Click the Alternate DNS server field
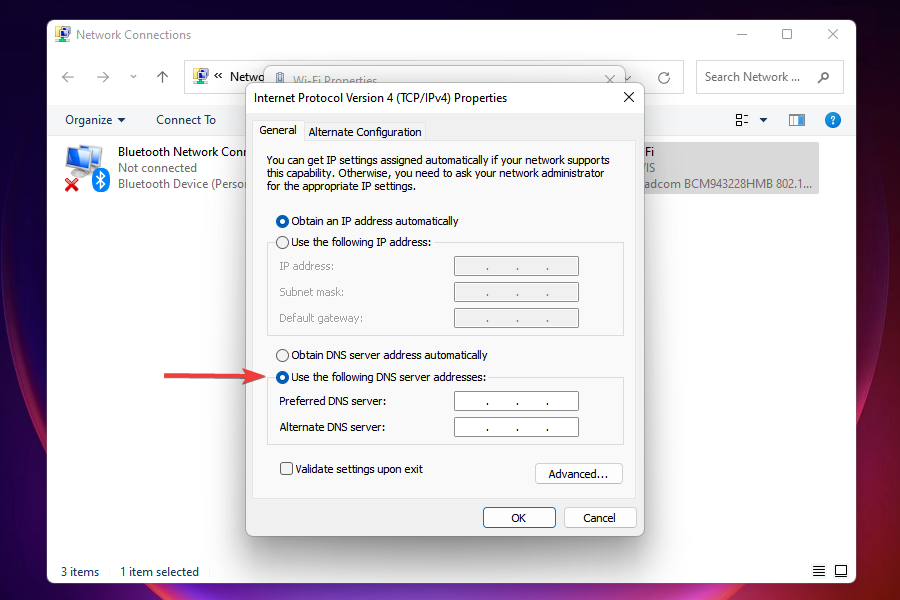The image size is (900, 600). pyautogui.click(x=516, y=427)
